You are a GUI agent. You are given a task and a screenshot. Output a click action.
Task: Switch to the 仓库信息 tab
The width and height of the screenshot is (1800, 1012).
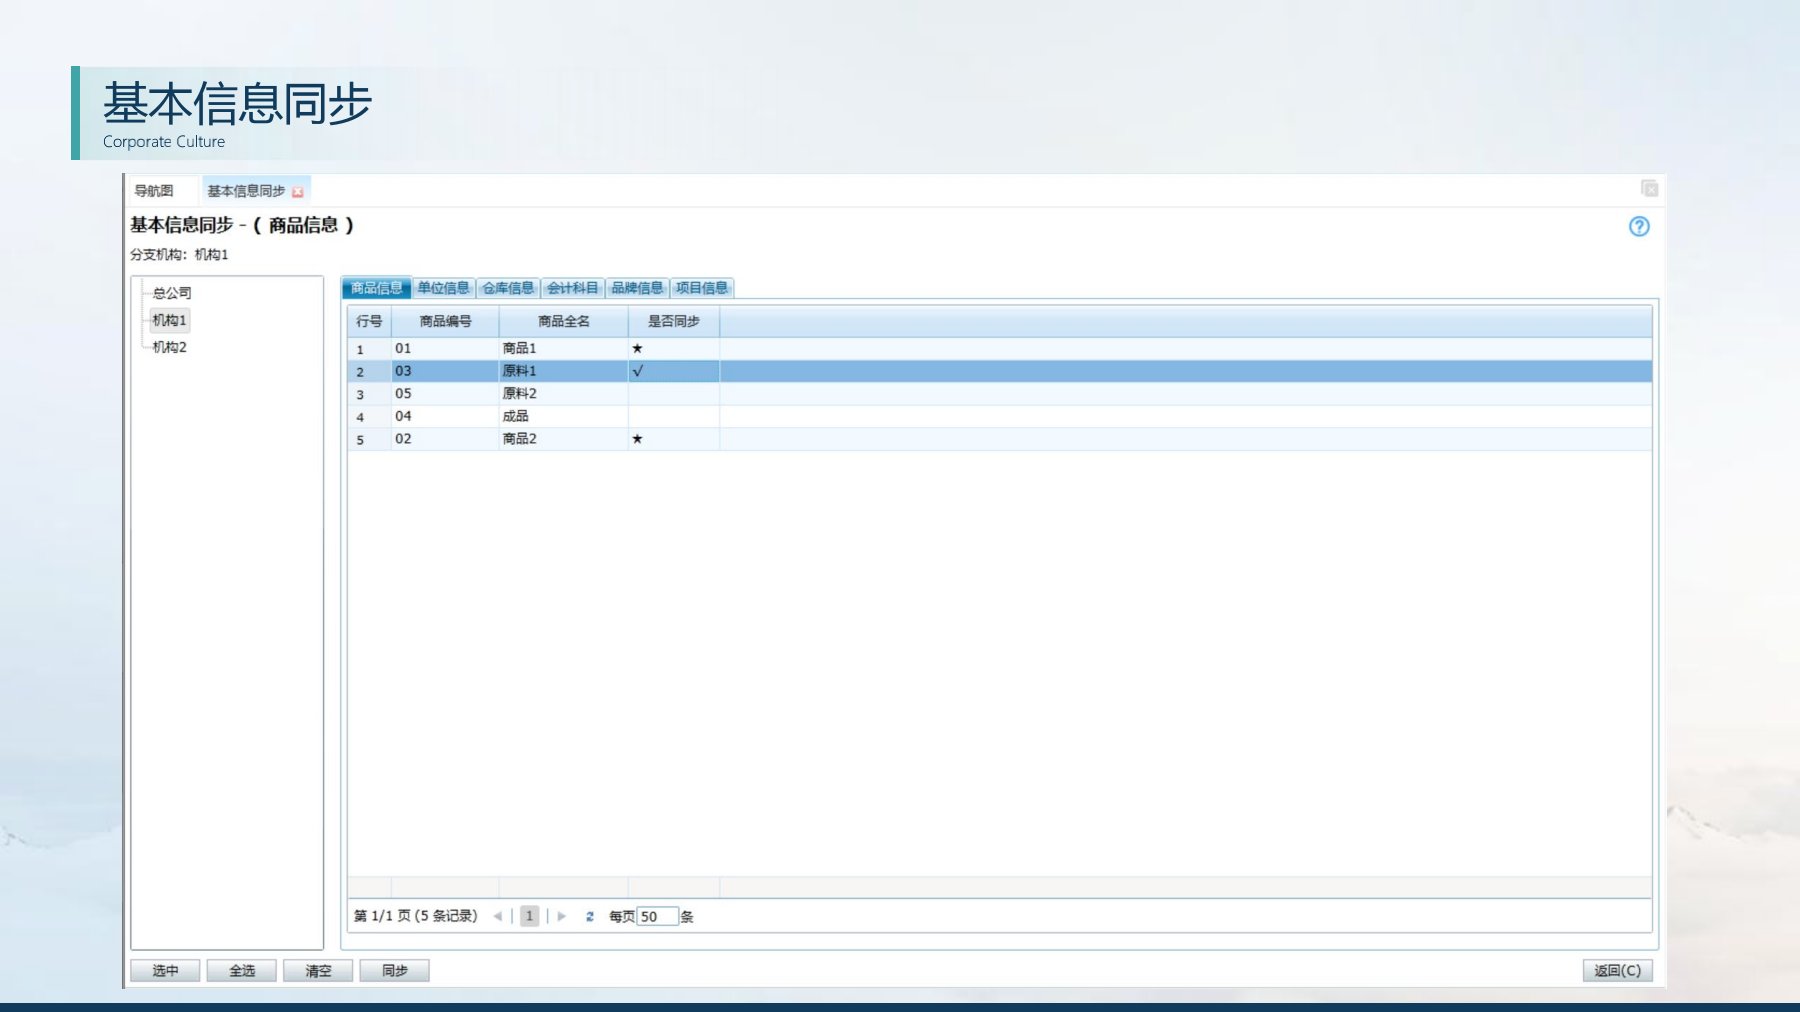508,288
